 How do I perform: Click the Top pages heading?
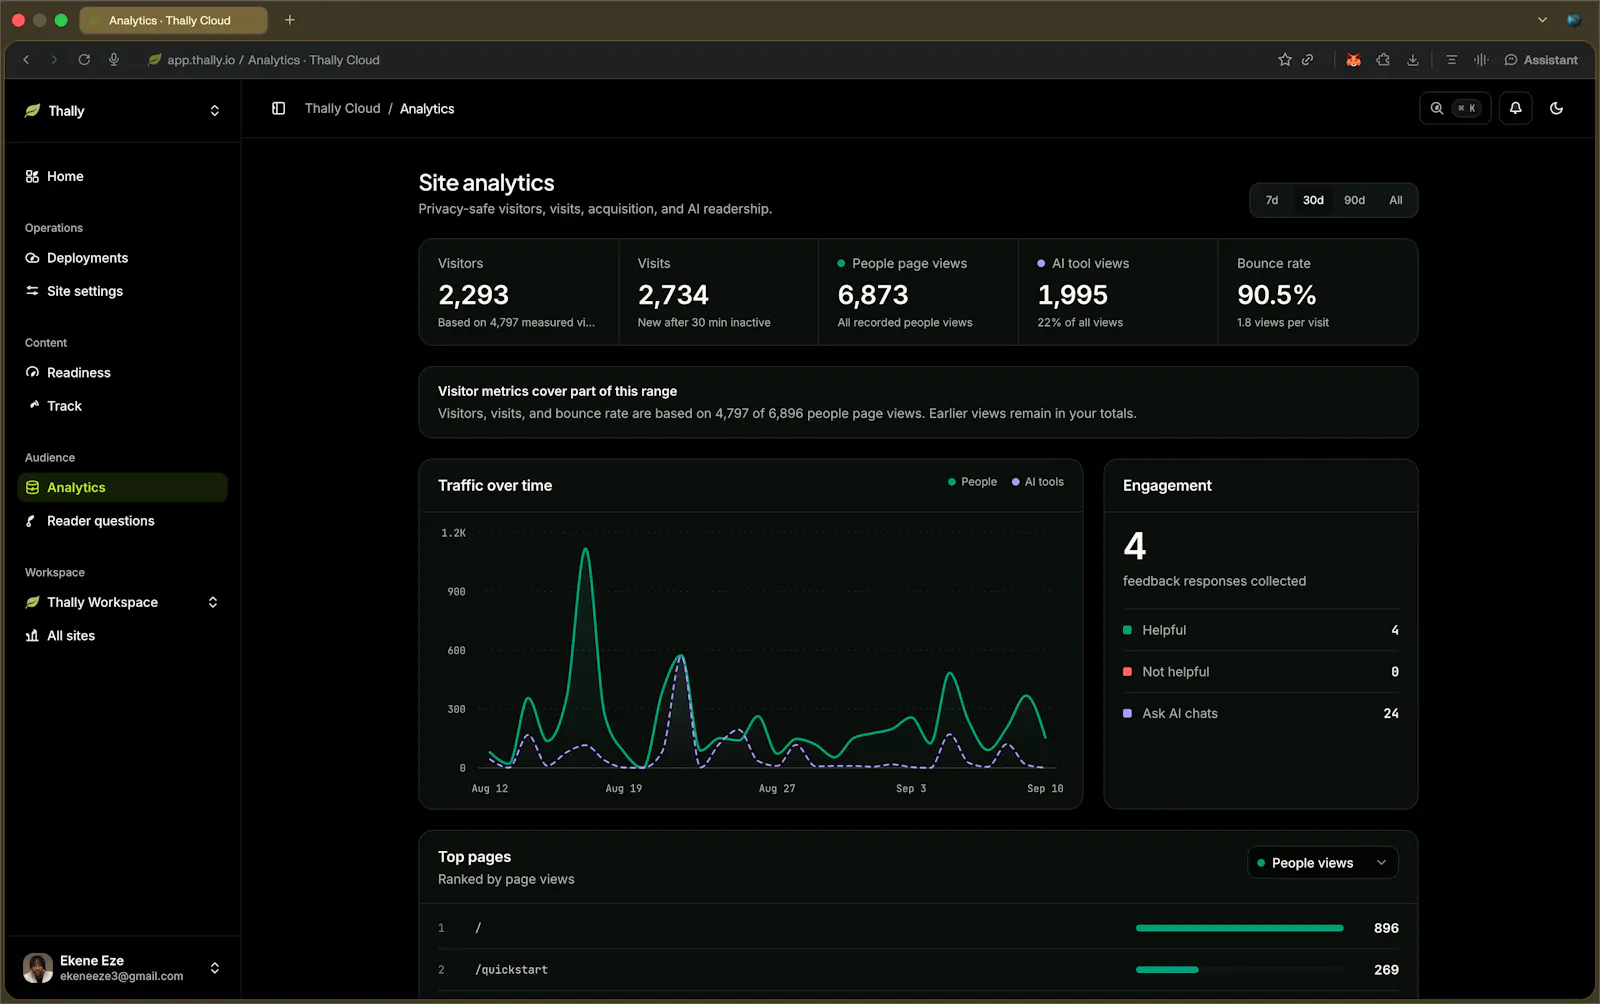pos(474,857)
